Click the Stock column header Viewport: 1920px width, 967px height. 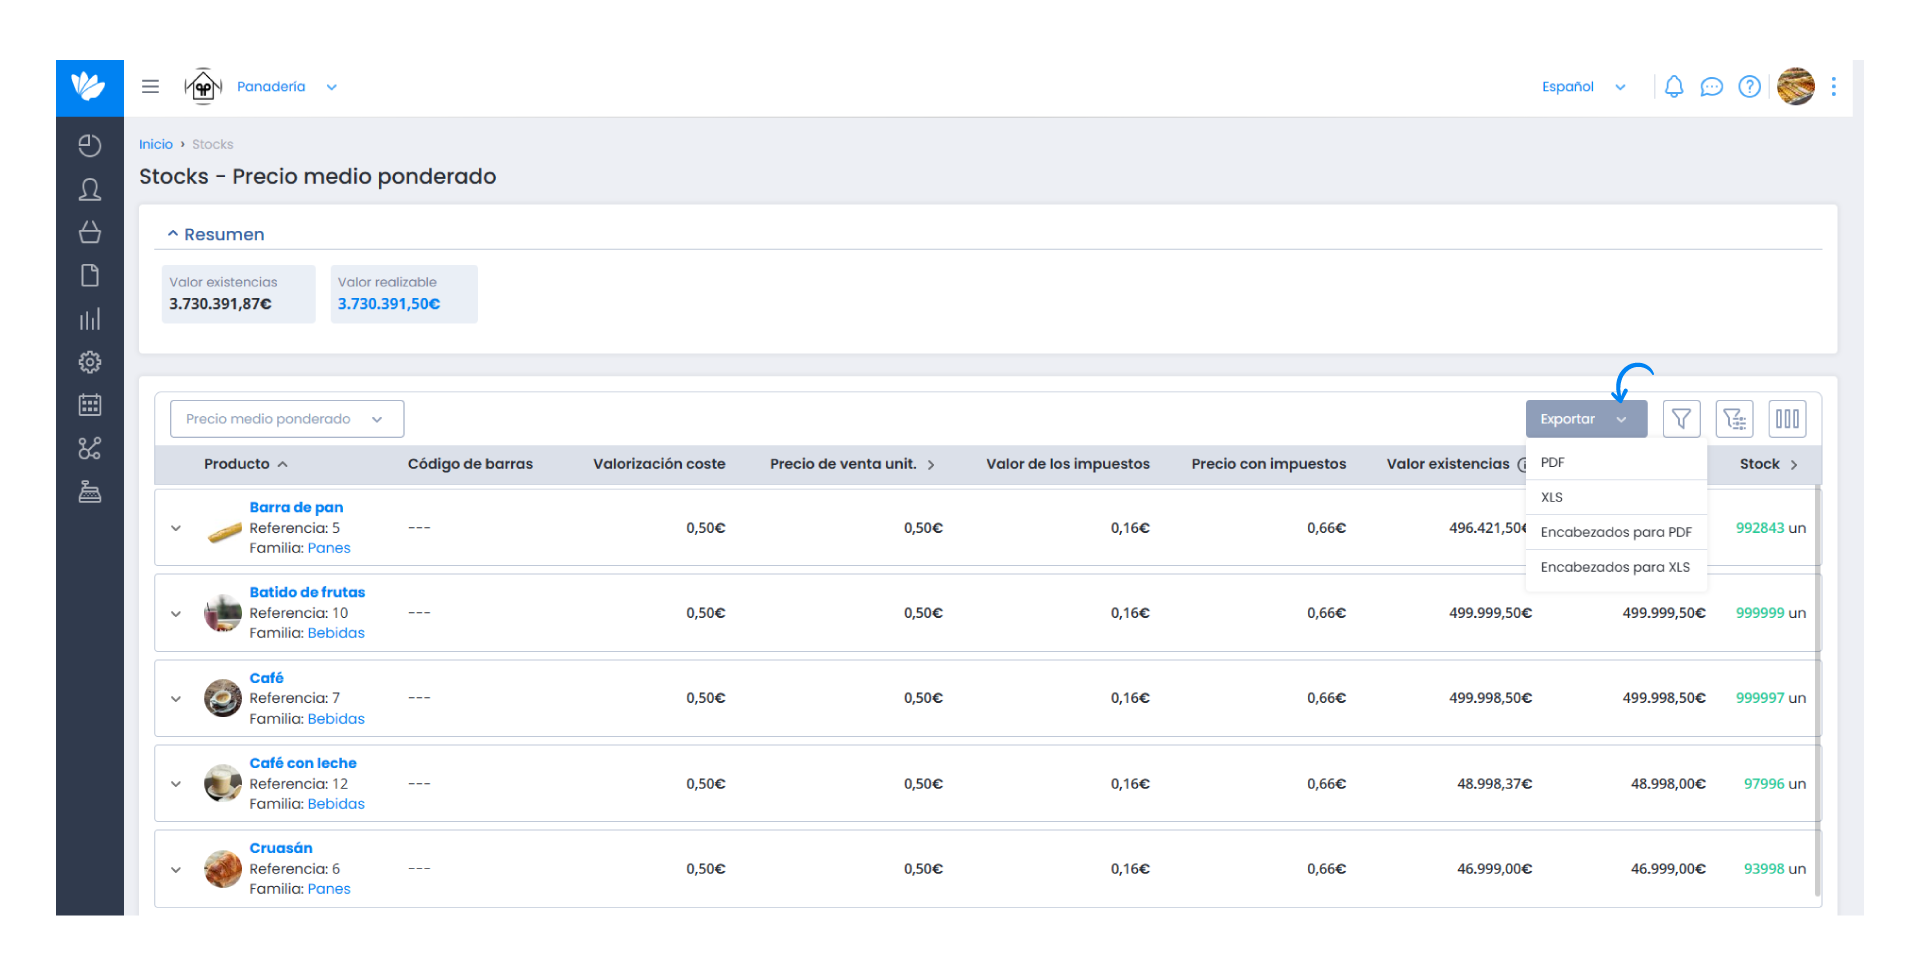coord(1768,464)
